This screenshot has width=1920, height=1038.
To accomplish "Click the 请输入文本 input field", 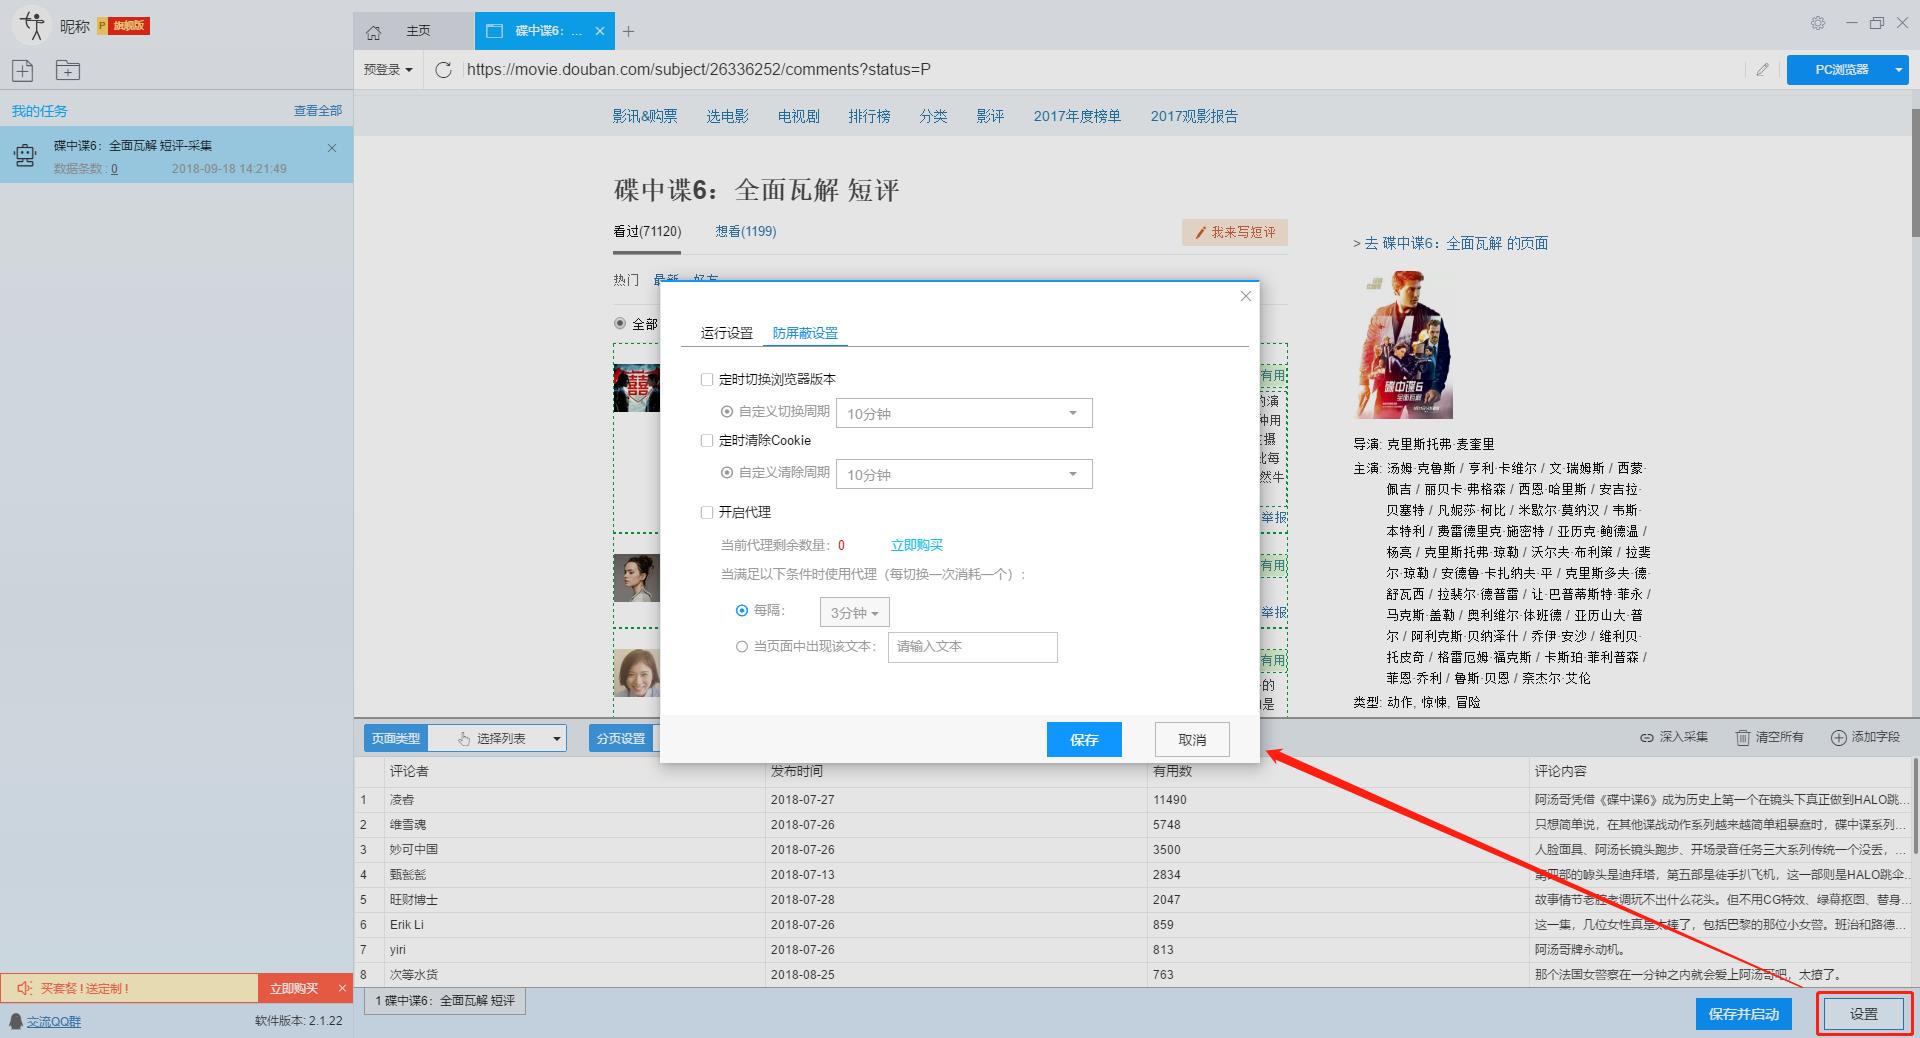I will click(972, 647).
